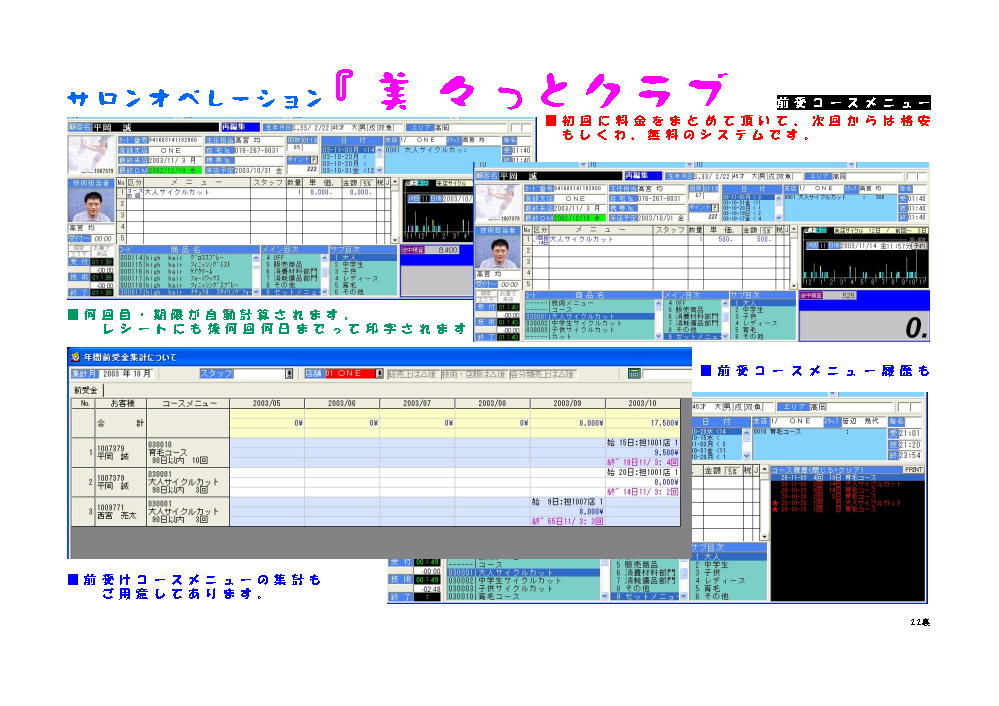Click the 2003/09 column header
Screen dimensions: 999x706
tap(567, 403)
